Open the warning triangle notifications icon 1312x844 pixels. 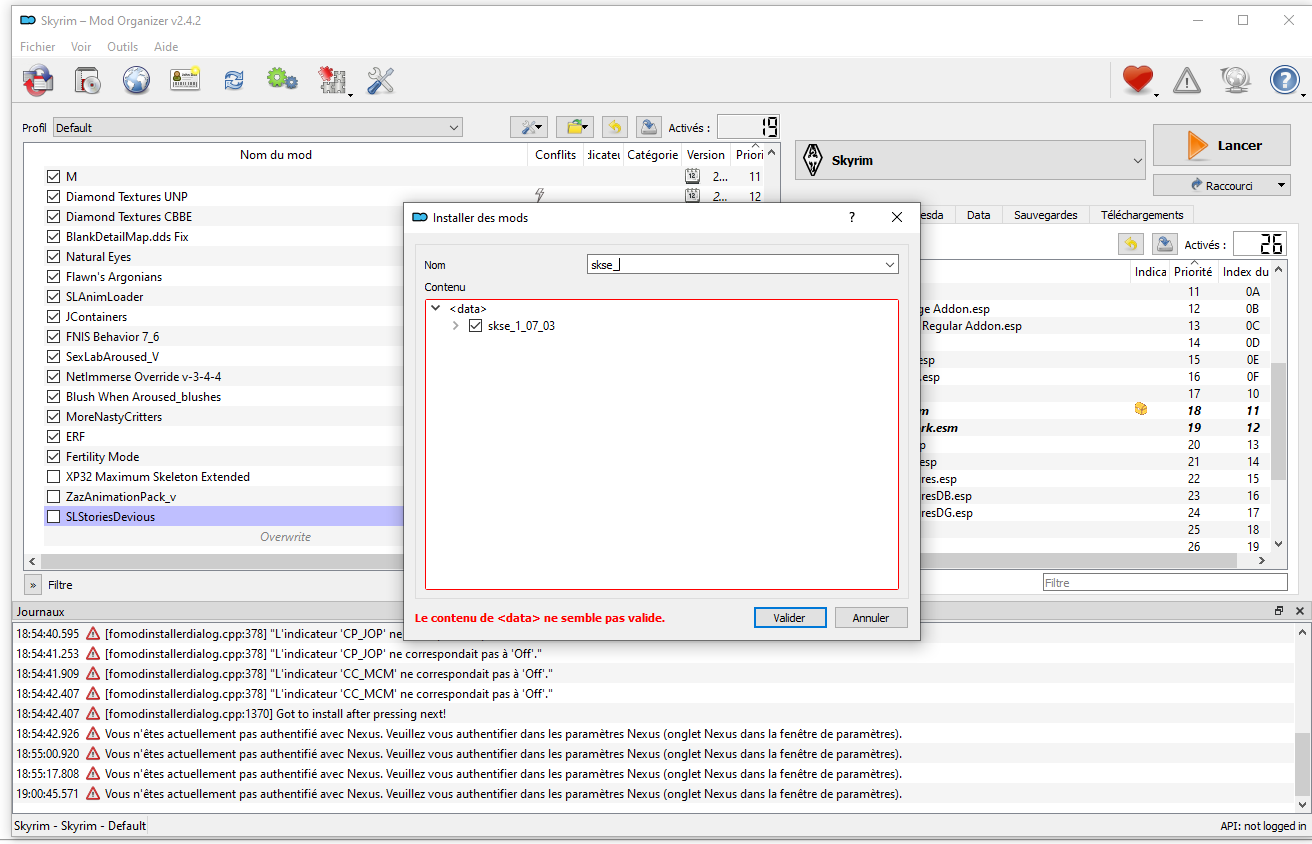click(x=1187, y=80)
